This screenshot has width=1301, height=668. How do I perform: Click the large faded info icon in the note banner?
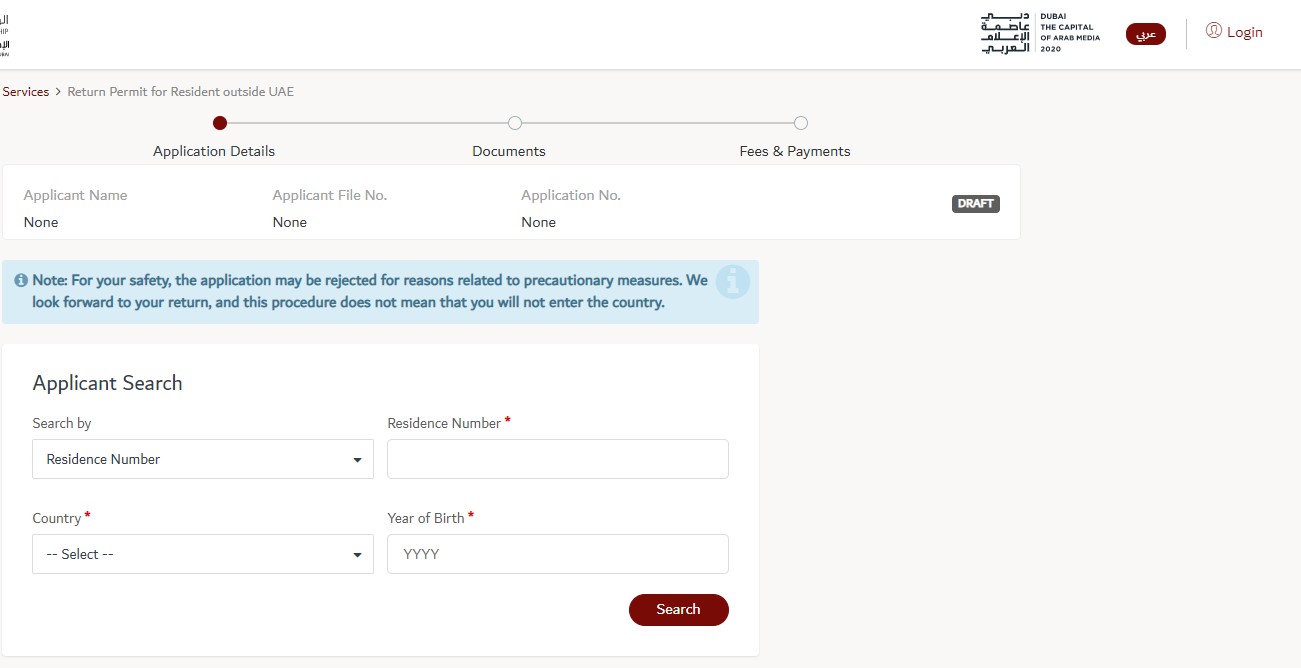[732, 282]
